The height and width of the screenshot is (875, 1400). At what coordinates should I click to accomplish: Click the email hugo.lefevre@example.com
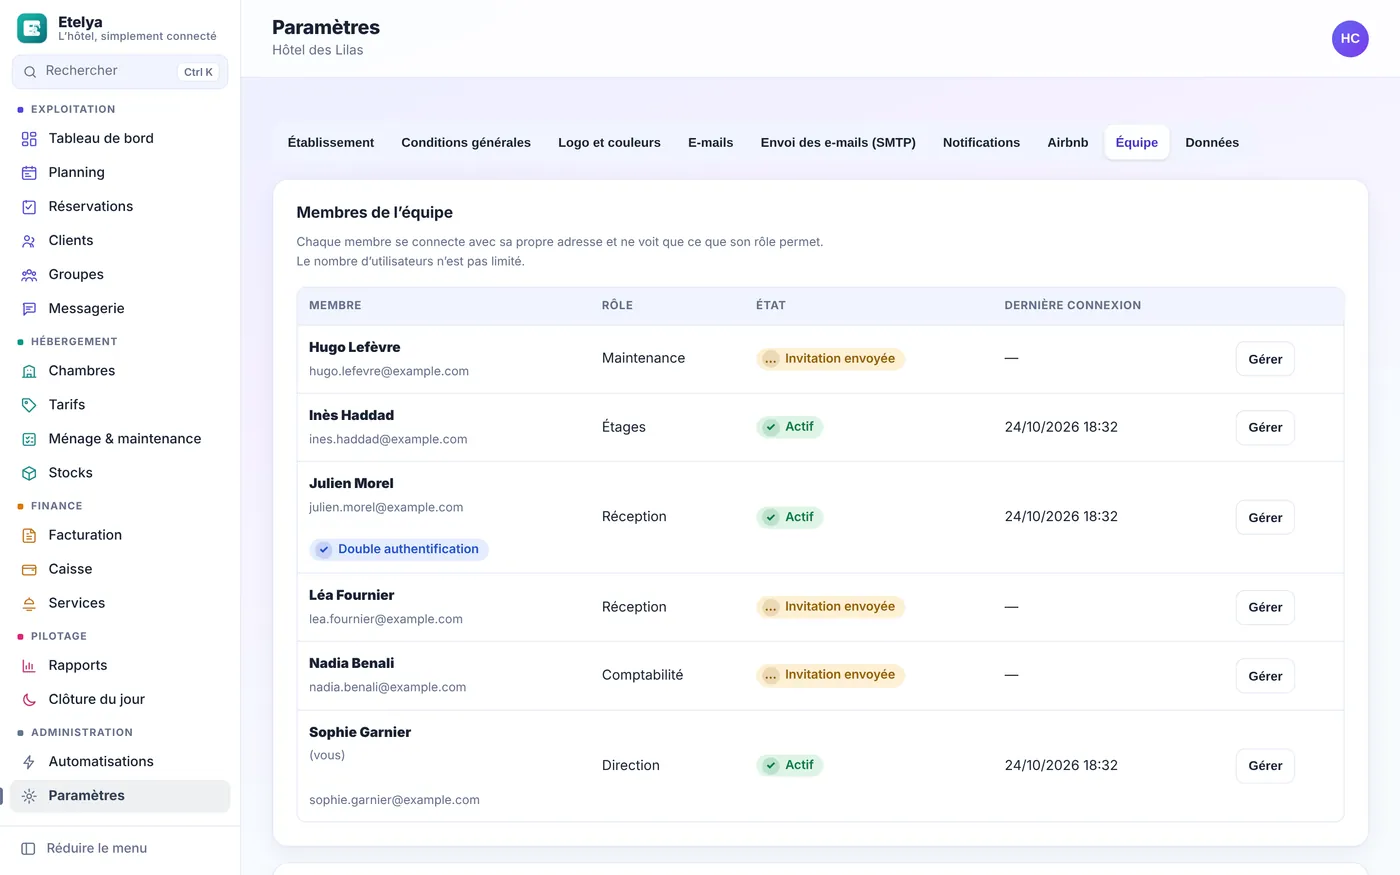[389, 371]
